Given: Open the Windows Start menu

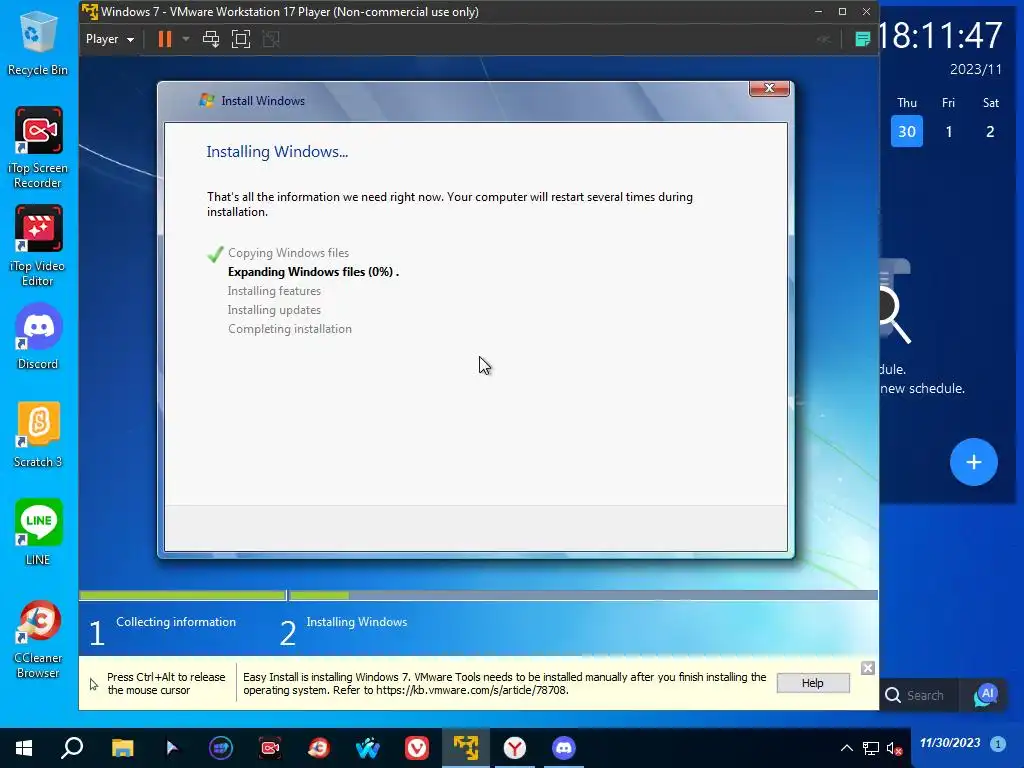Looking at the screenshot, I should point(24,748).
